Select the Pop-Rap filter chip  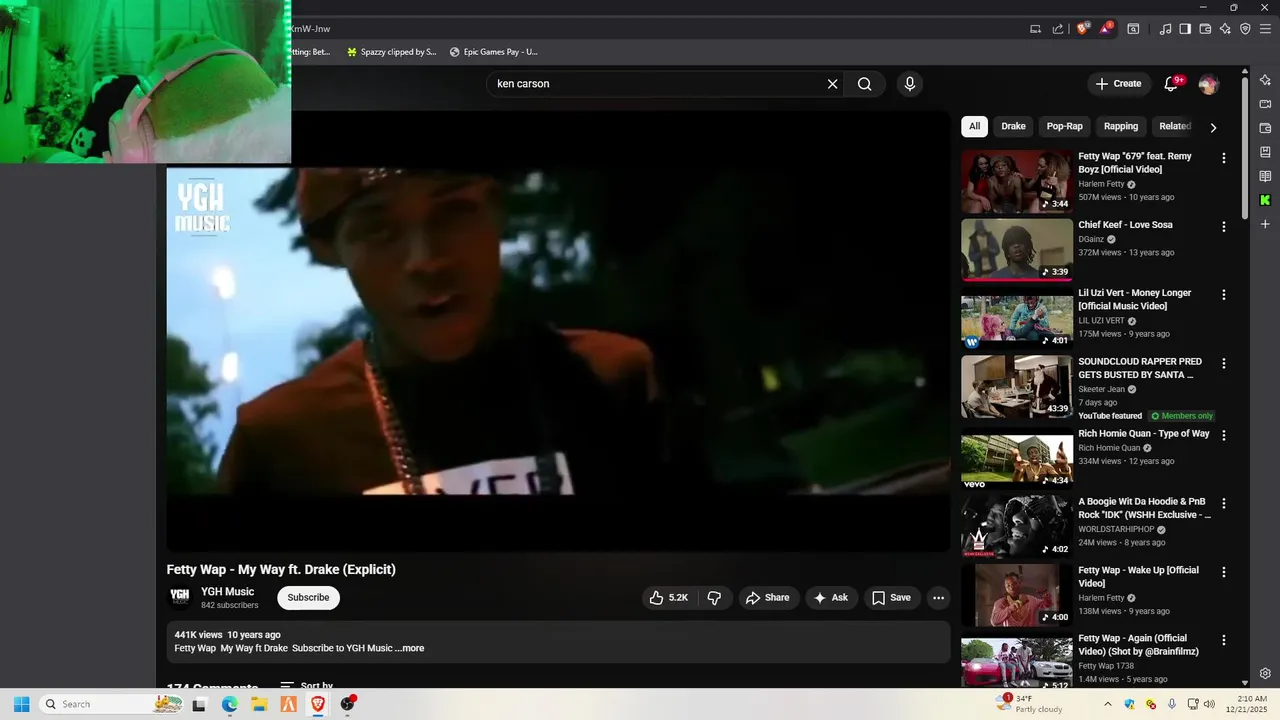point(1064,126)
